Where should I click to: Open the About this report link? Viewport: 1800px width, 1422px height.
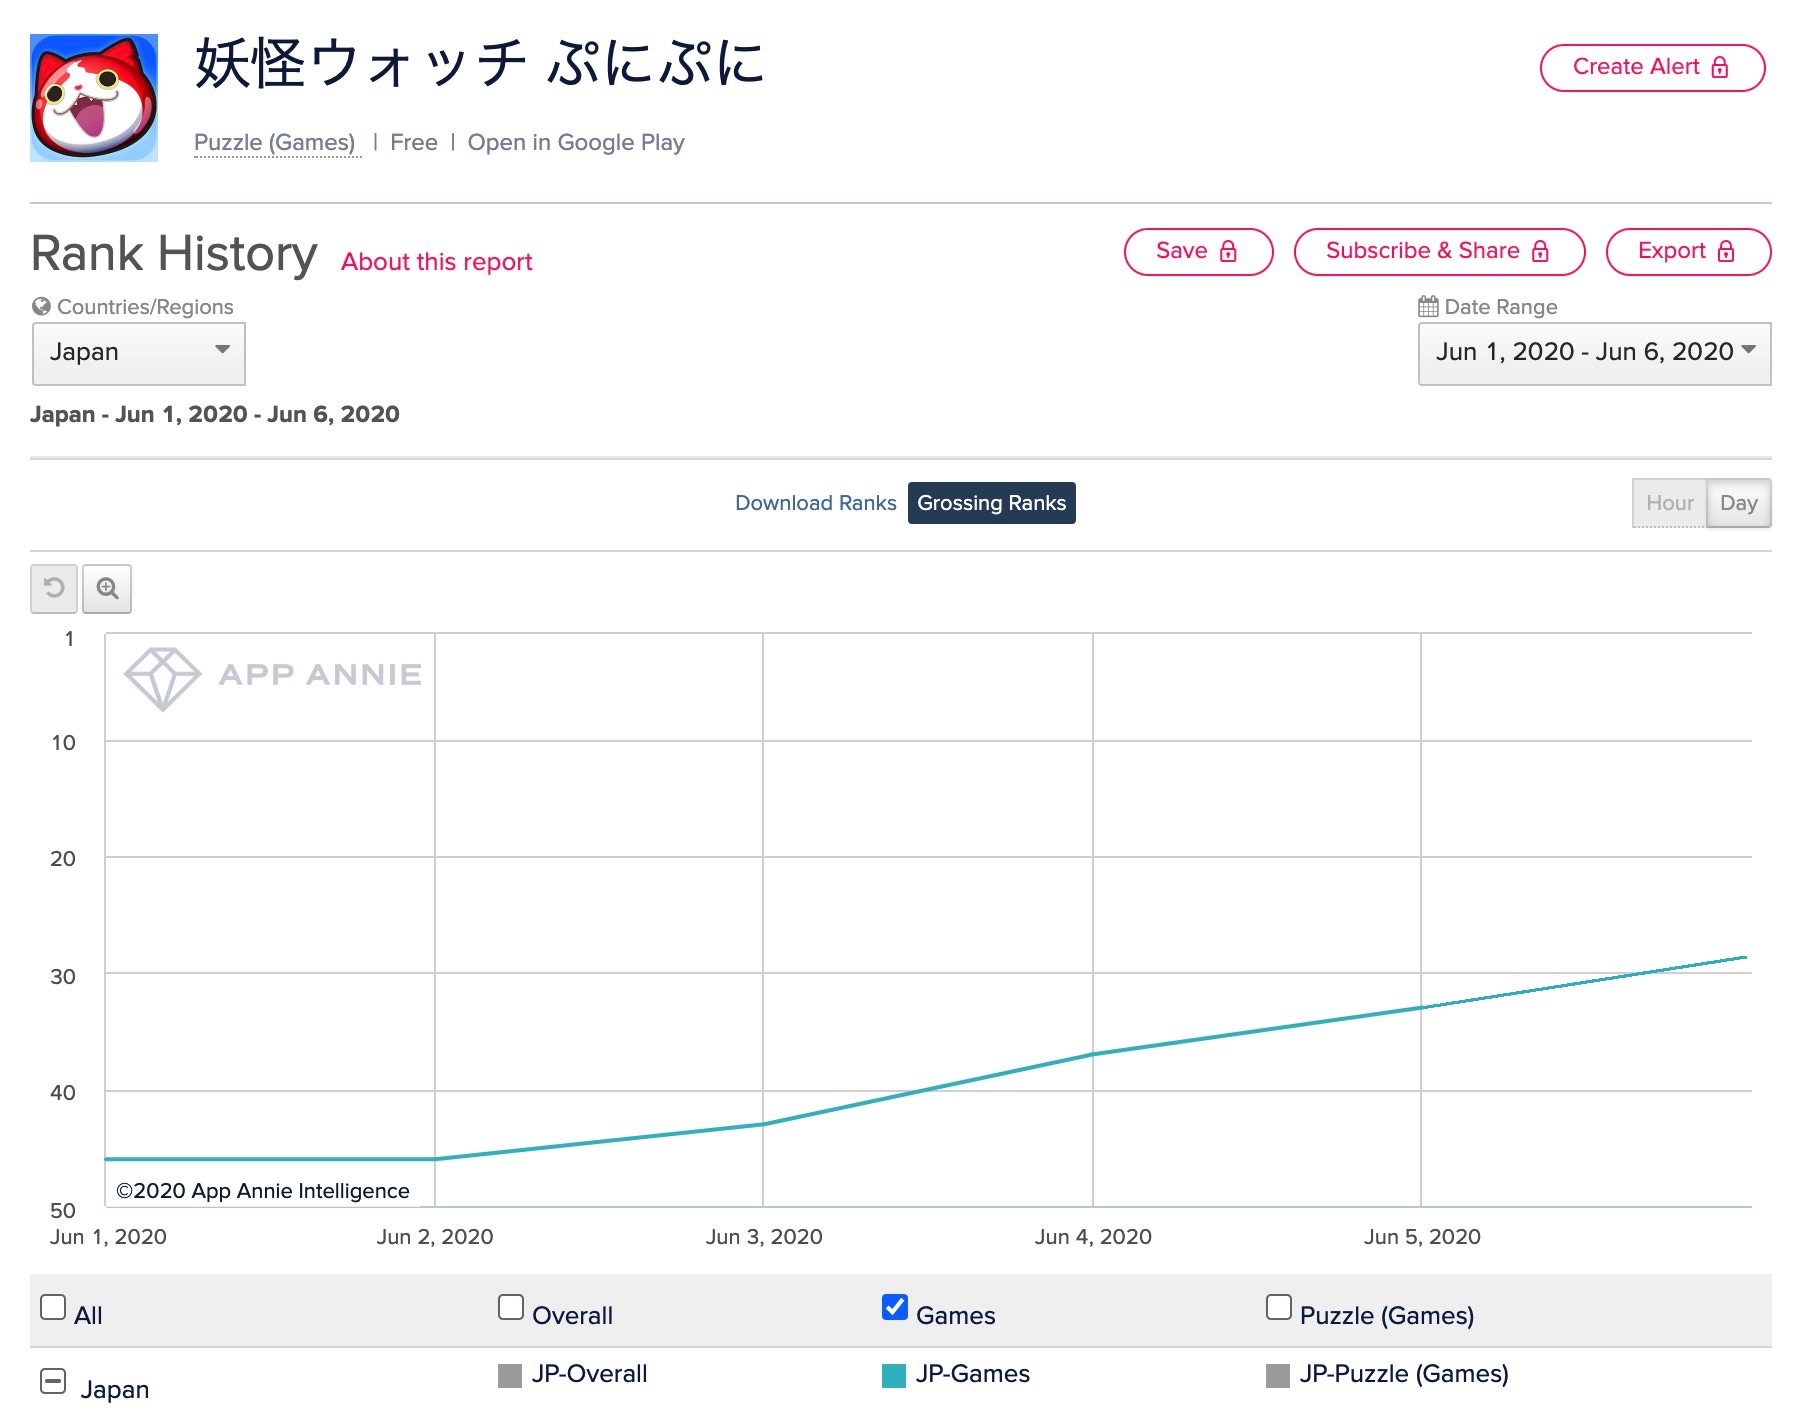[x=436, y=262]
